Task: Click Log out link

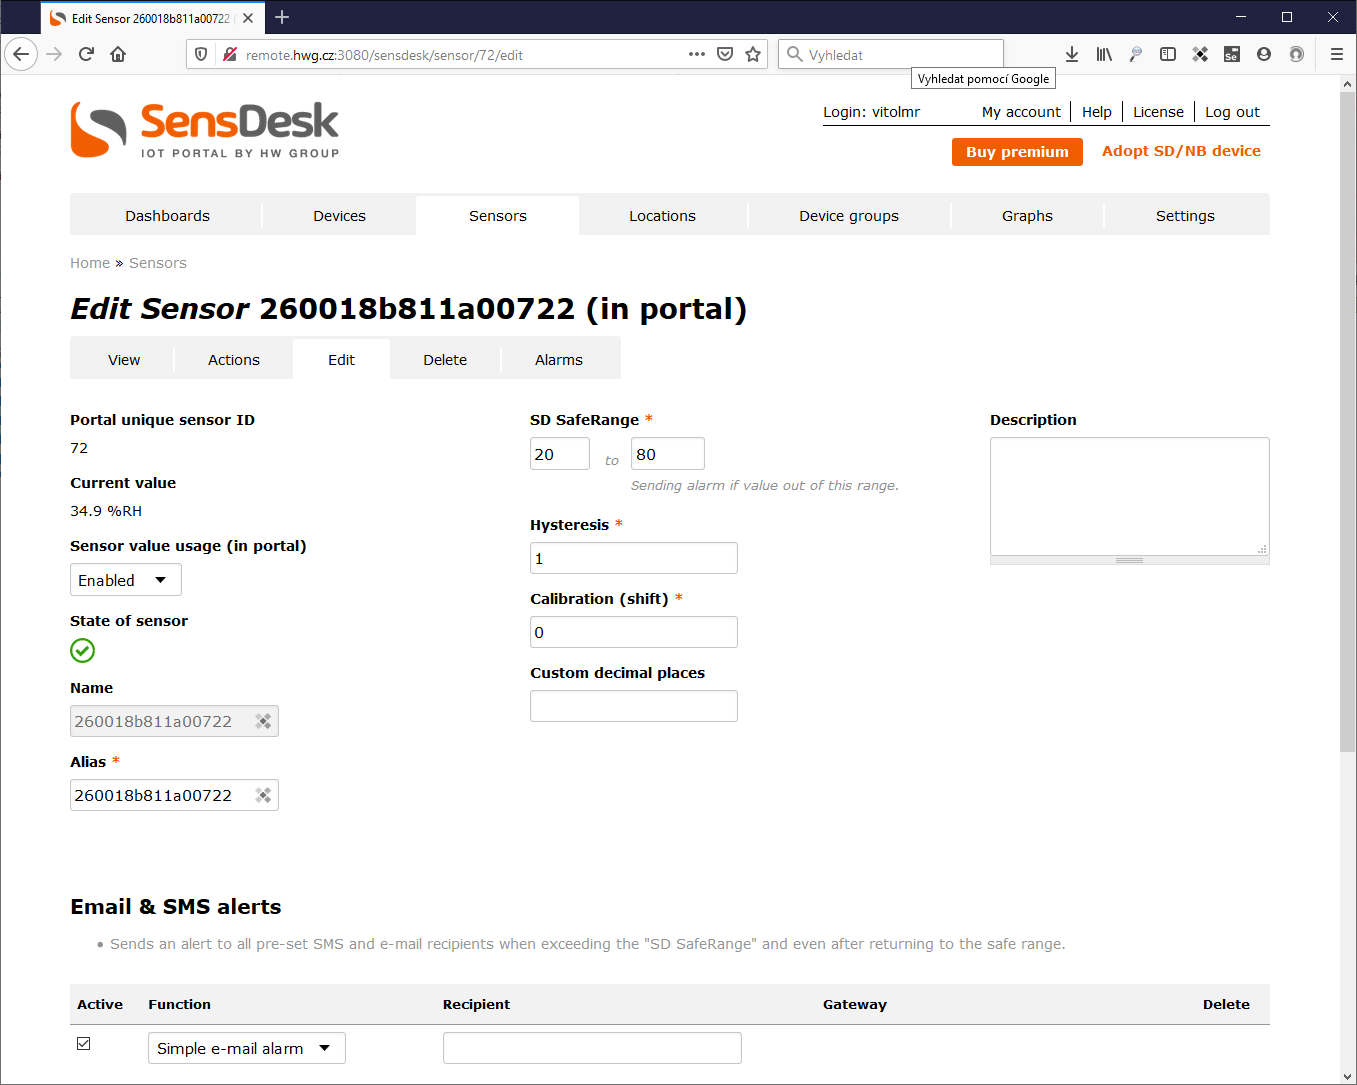Action: pos(1232,112)
